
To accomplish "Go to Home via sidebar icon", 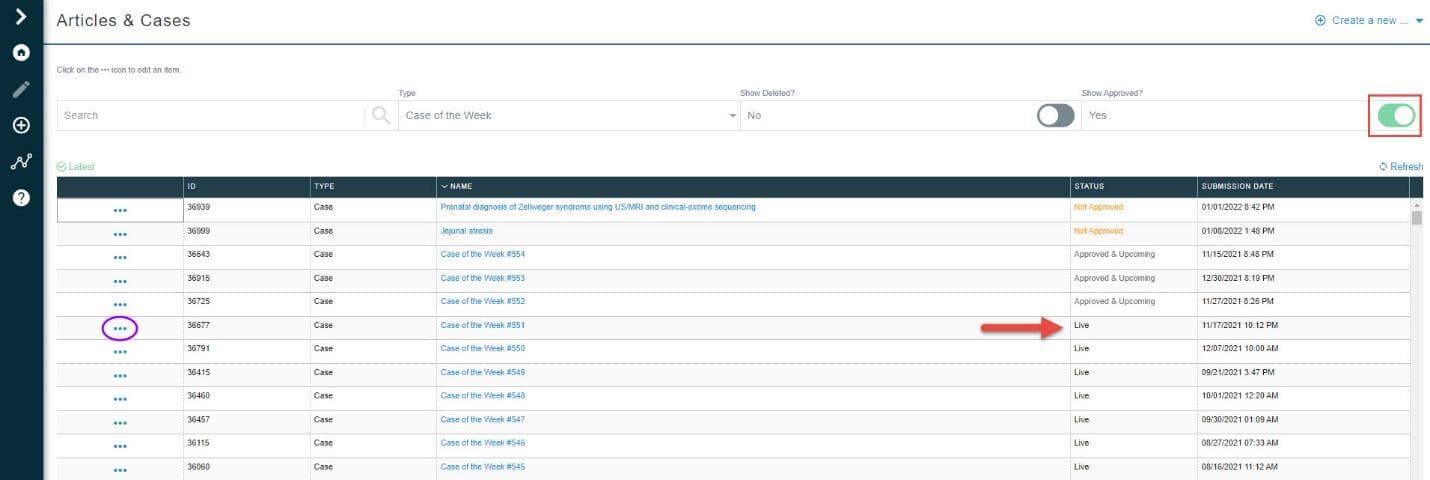I will point(21,53).
